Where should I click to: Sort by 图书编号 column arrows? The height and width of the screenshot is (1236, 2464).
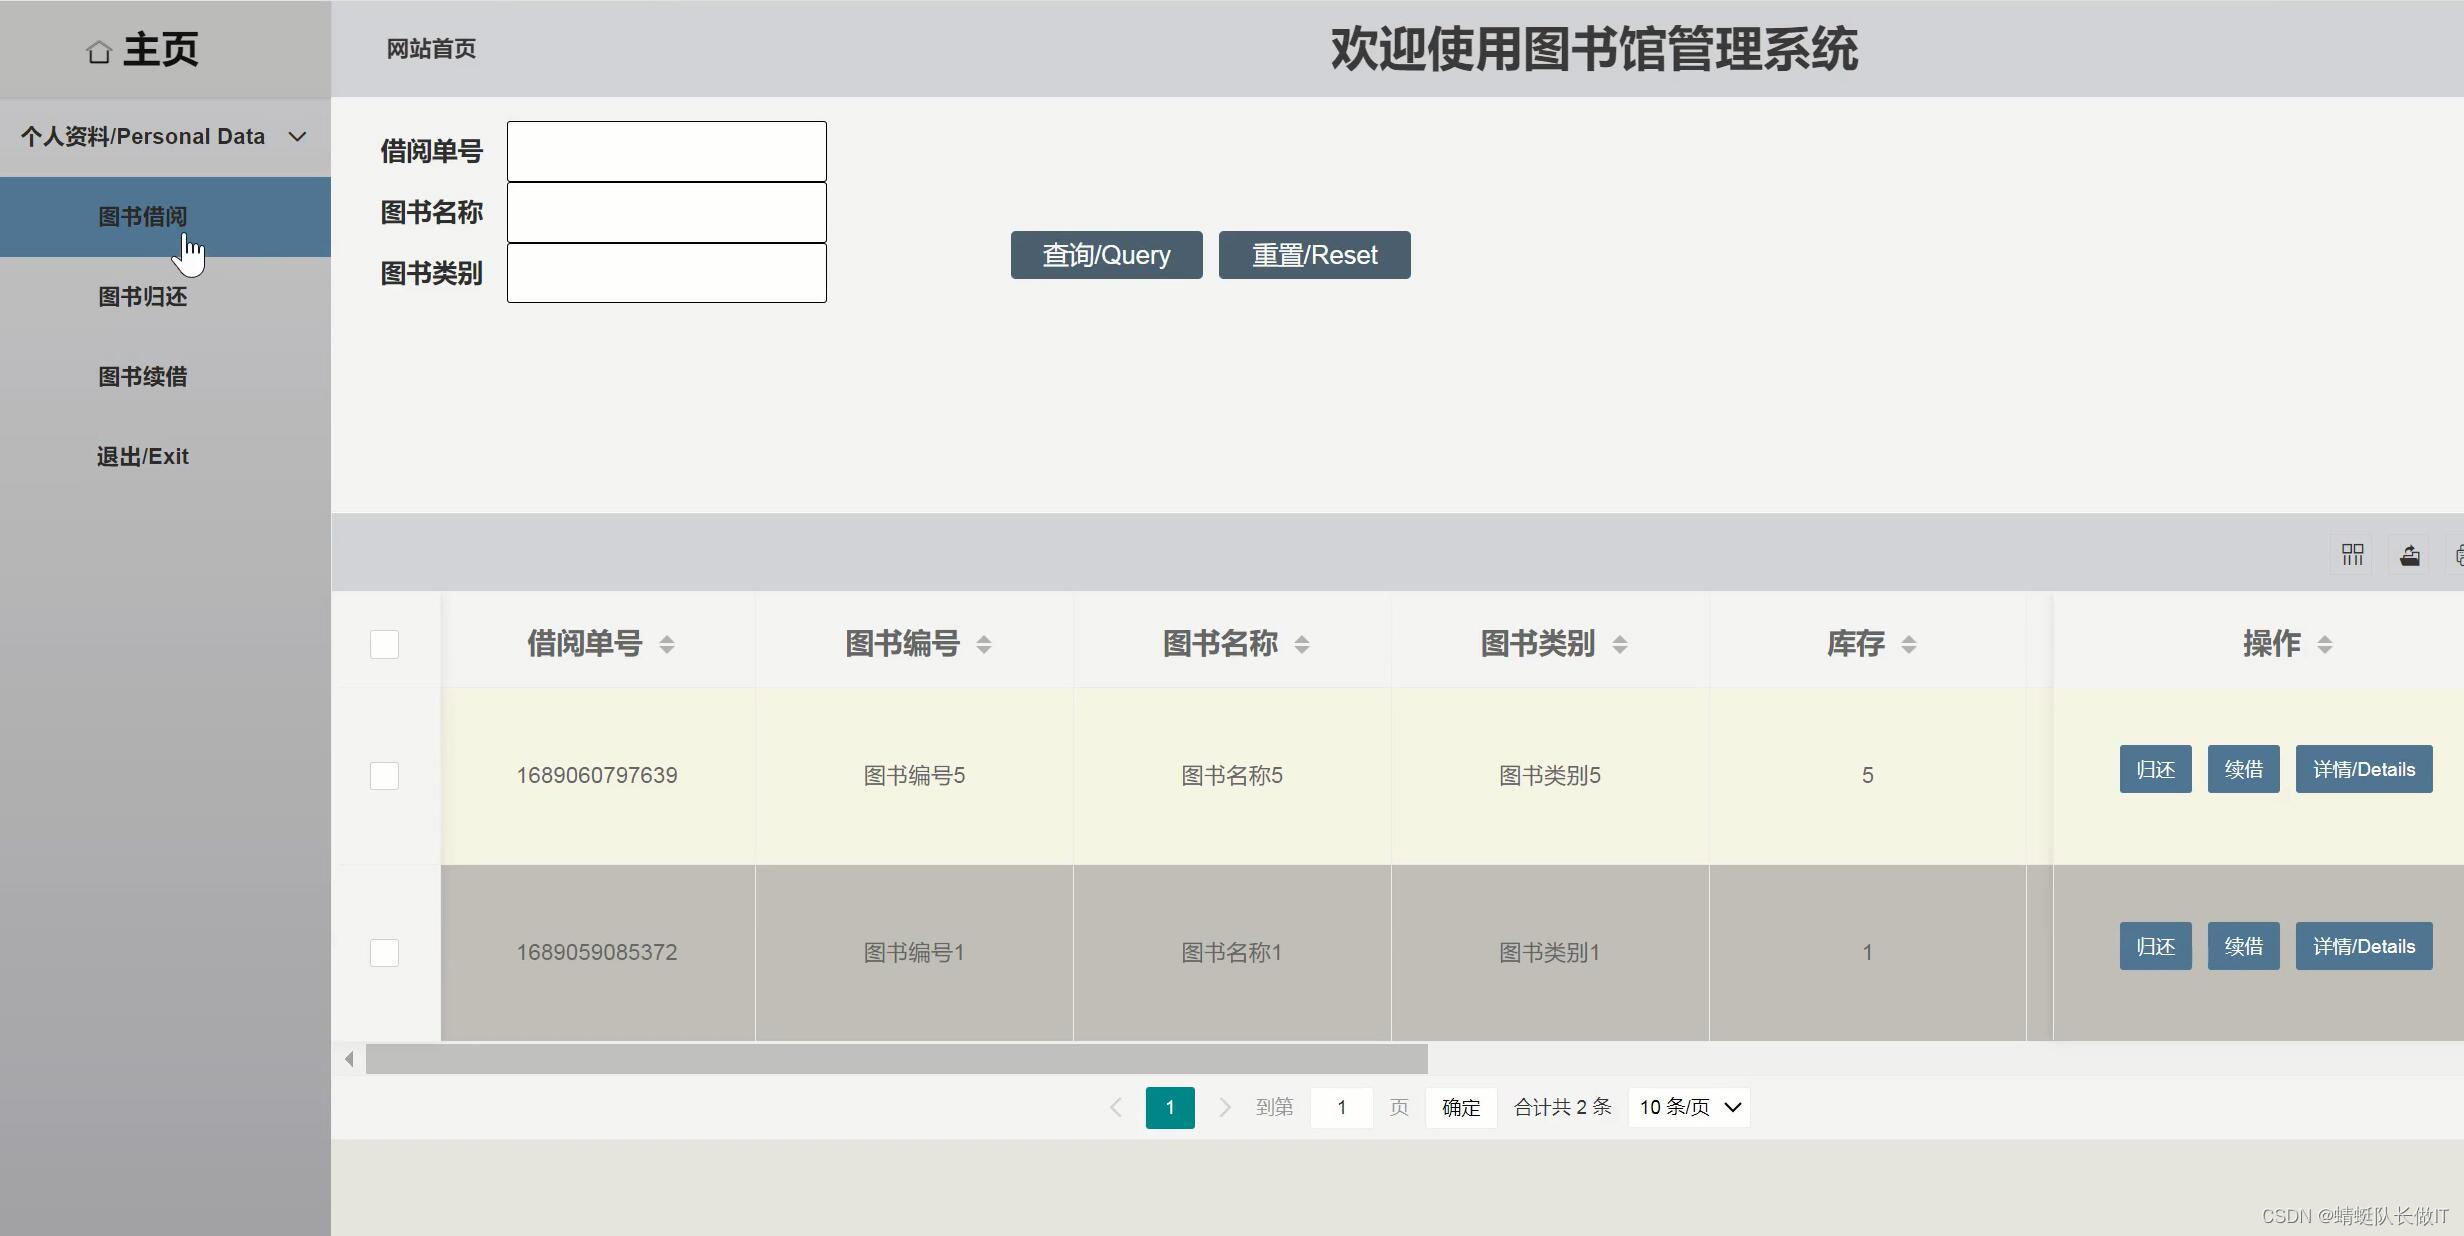(x=984, y=645)
